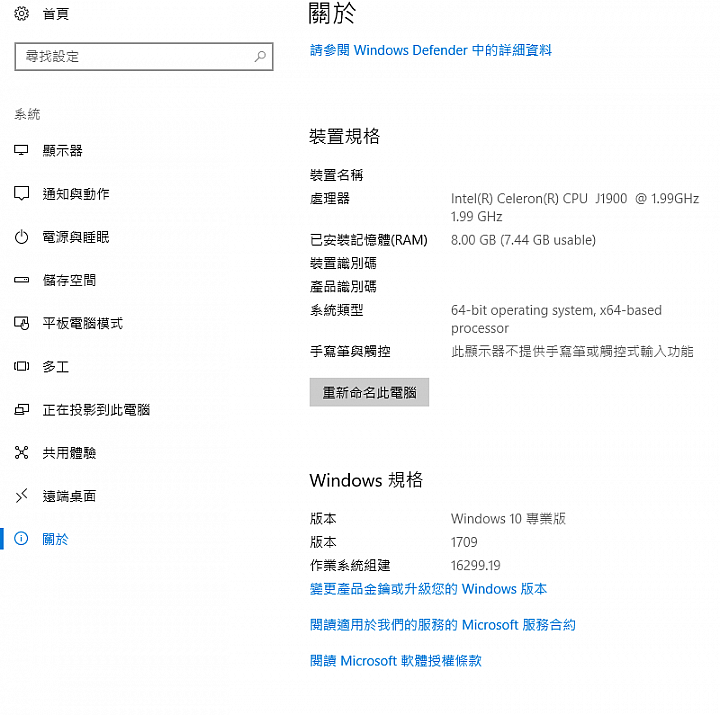The image size is (720, 715).
Task: Click the 系統類型 label
Action: point(337,310)
